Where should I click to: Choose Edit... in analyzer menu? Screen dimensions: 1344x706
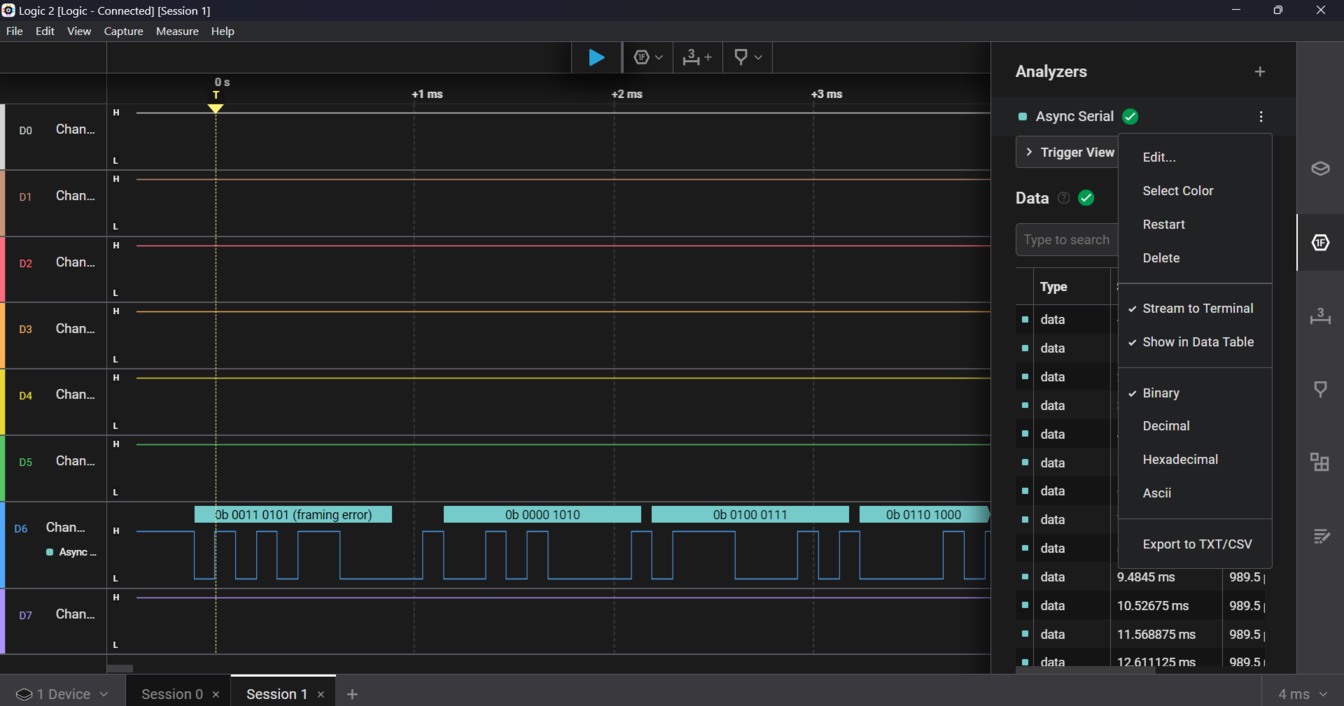pos(1159,158)
